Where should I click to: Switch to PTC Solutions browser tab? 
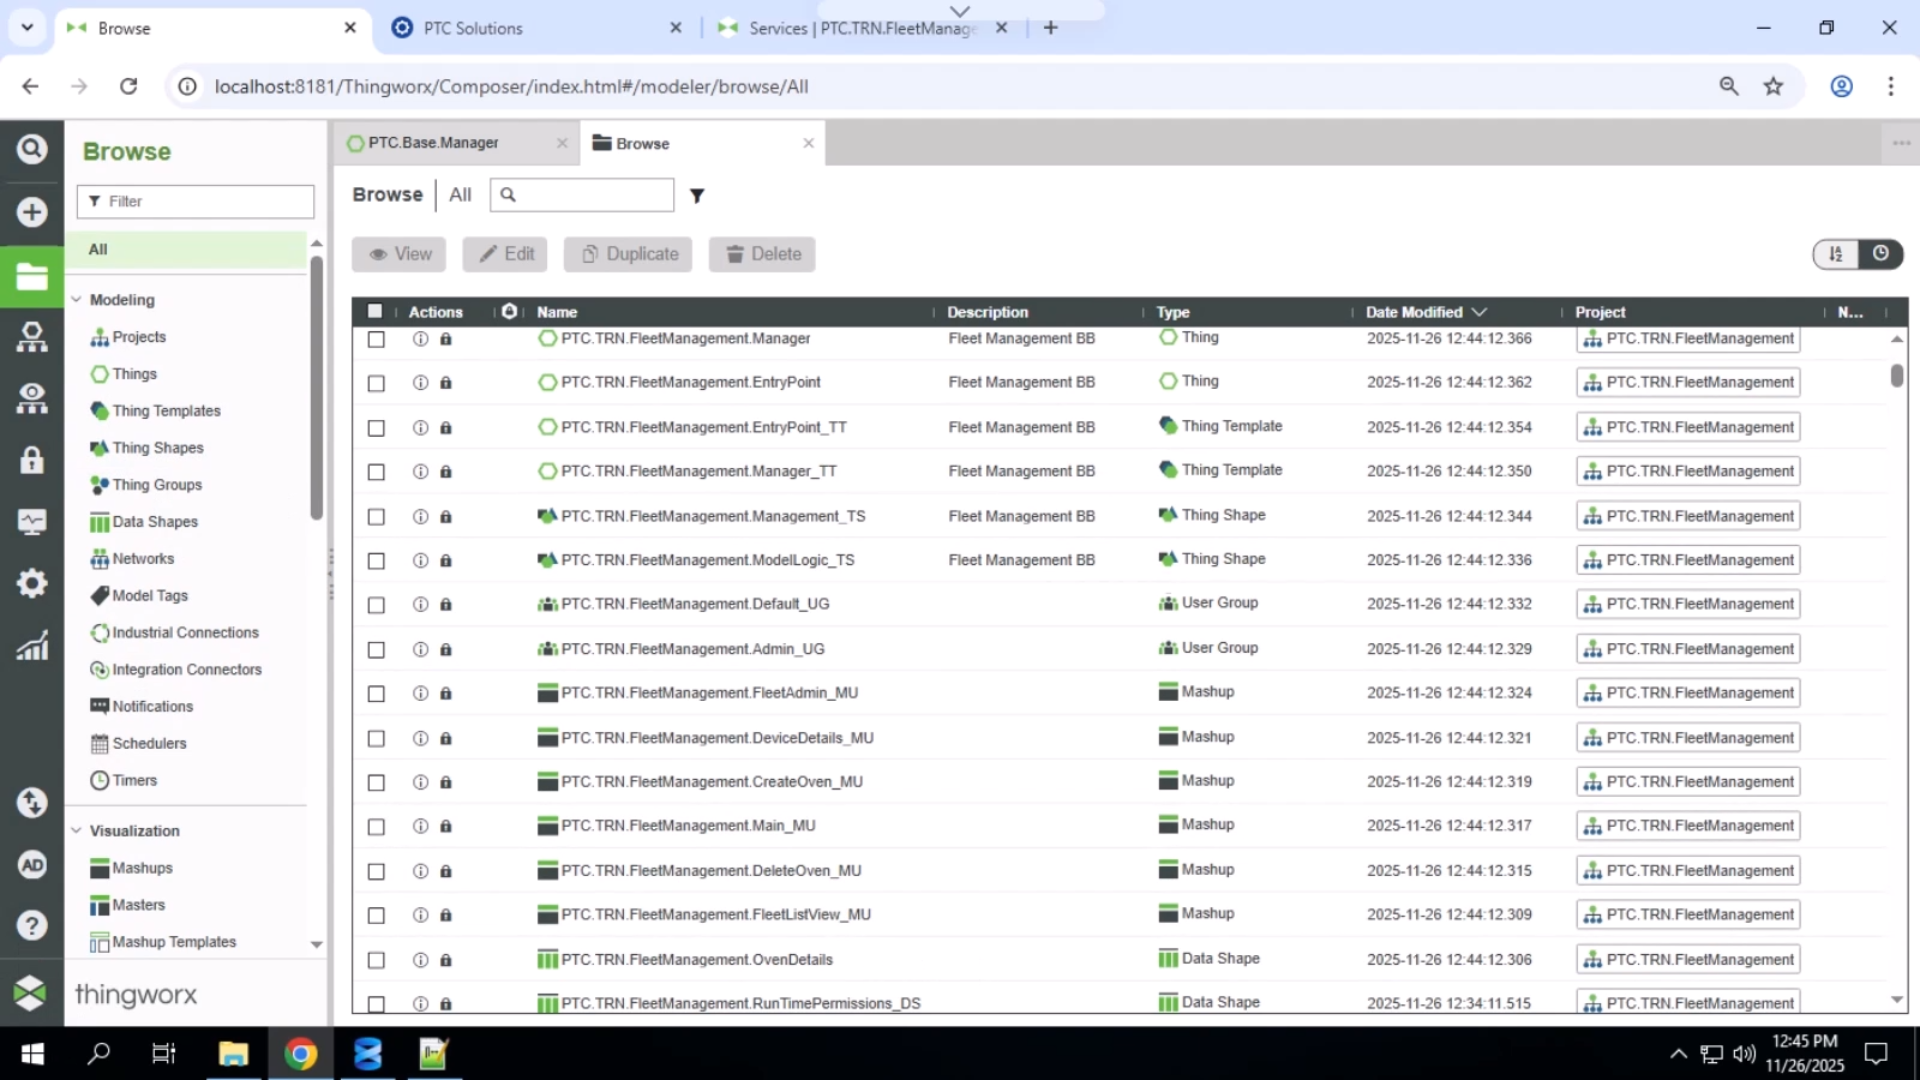(473, 28)
